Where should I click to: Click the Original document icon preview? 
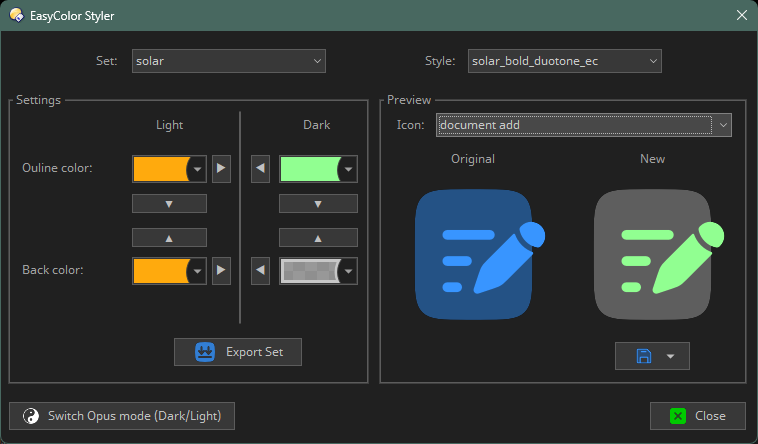coord(480,254)
